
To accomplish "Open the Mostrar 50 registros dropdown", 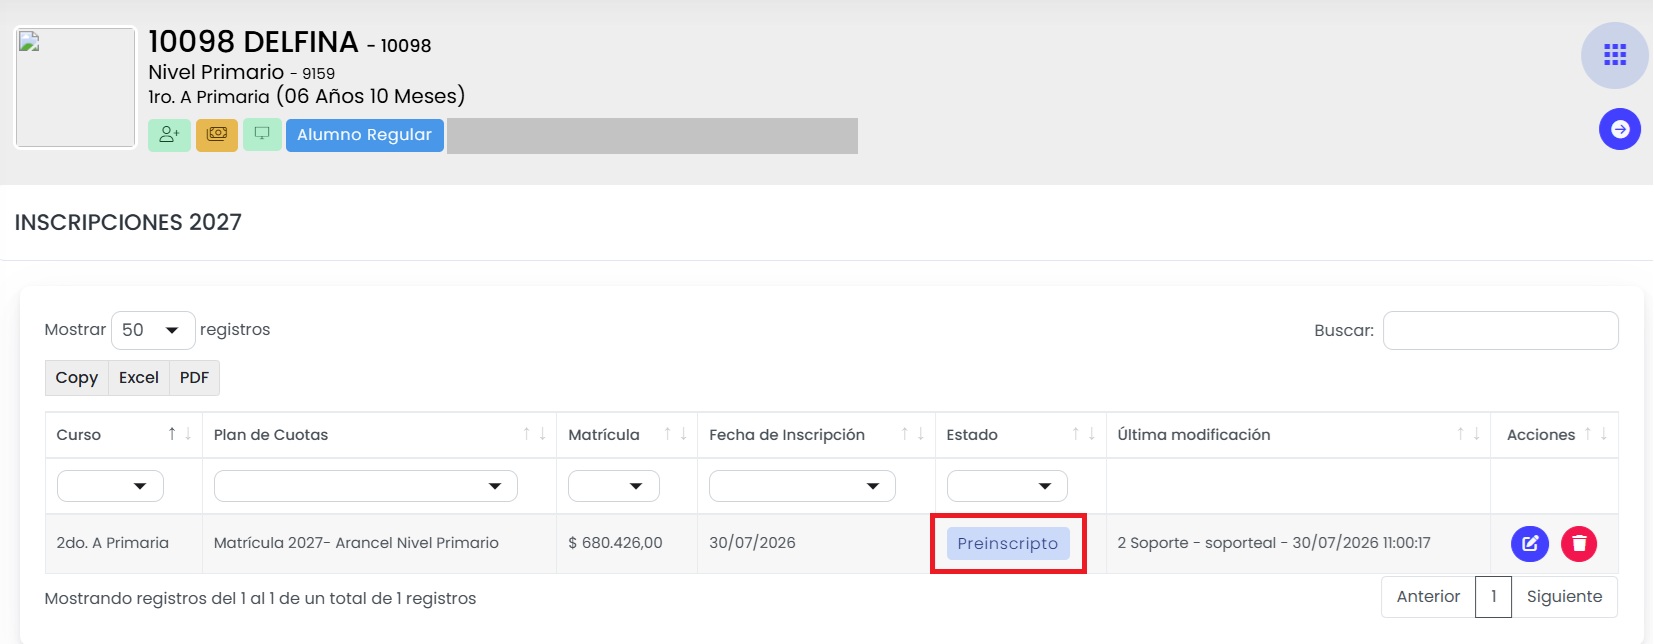I will 153,330.
